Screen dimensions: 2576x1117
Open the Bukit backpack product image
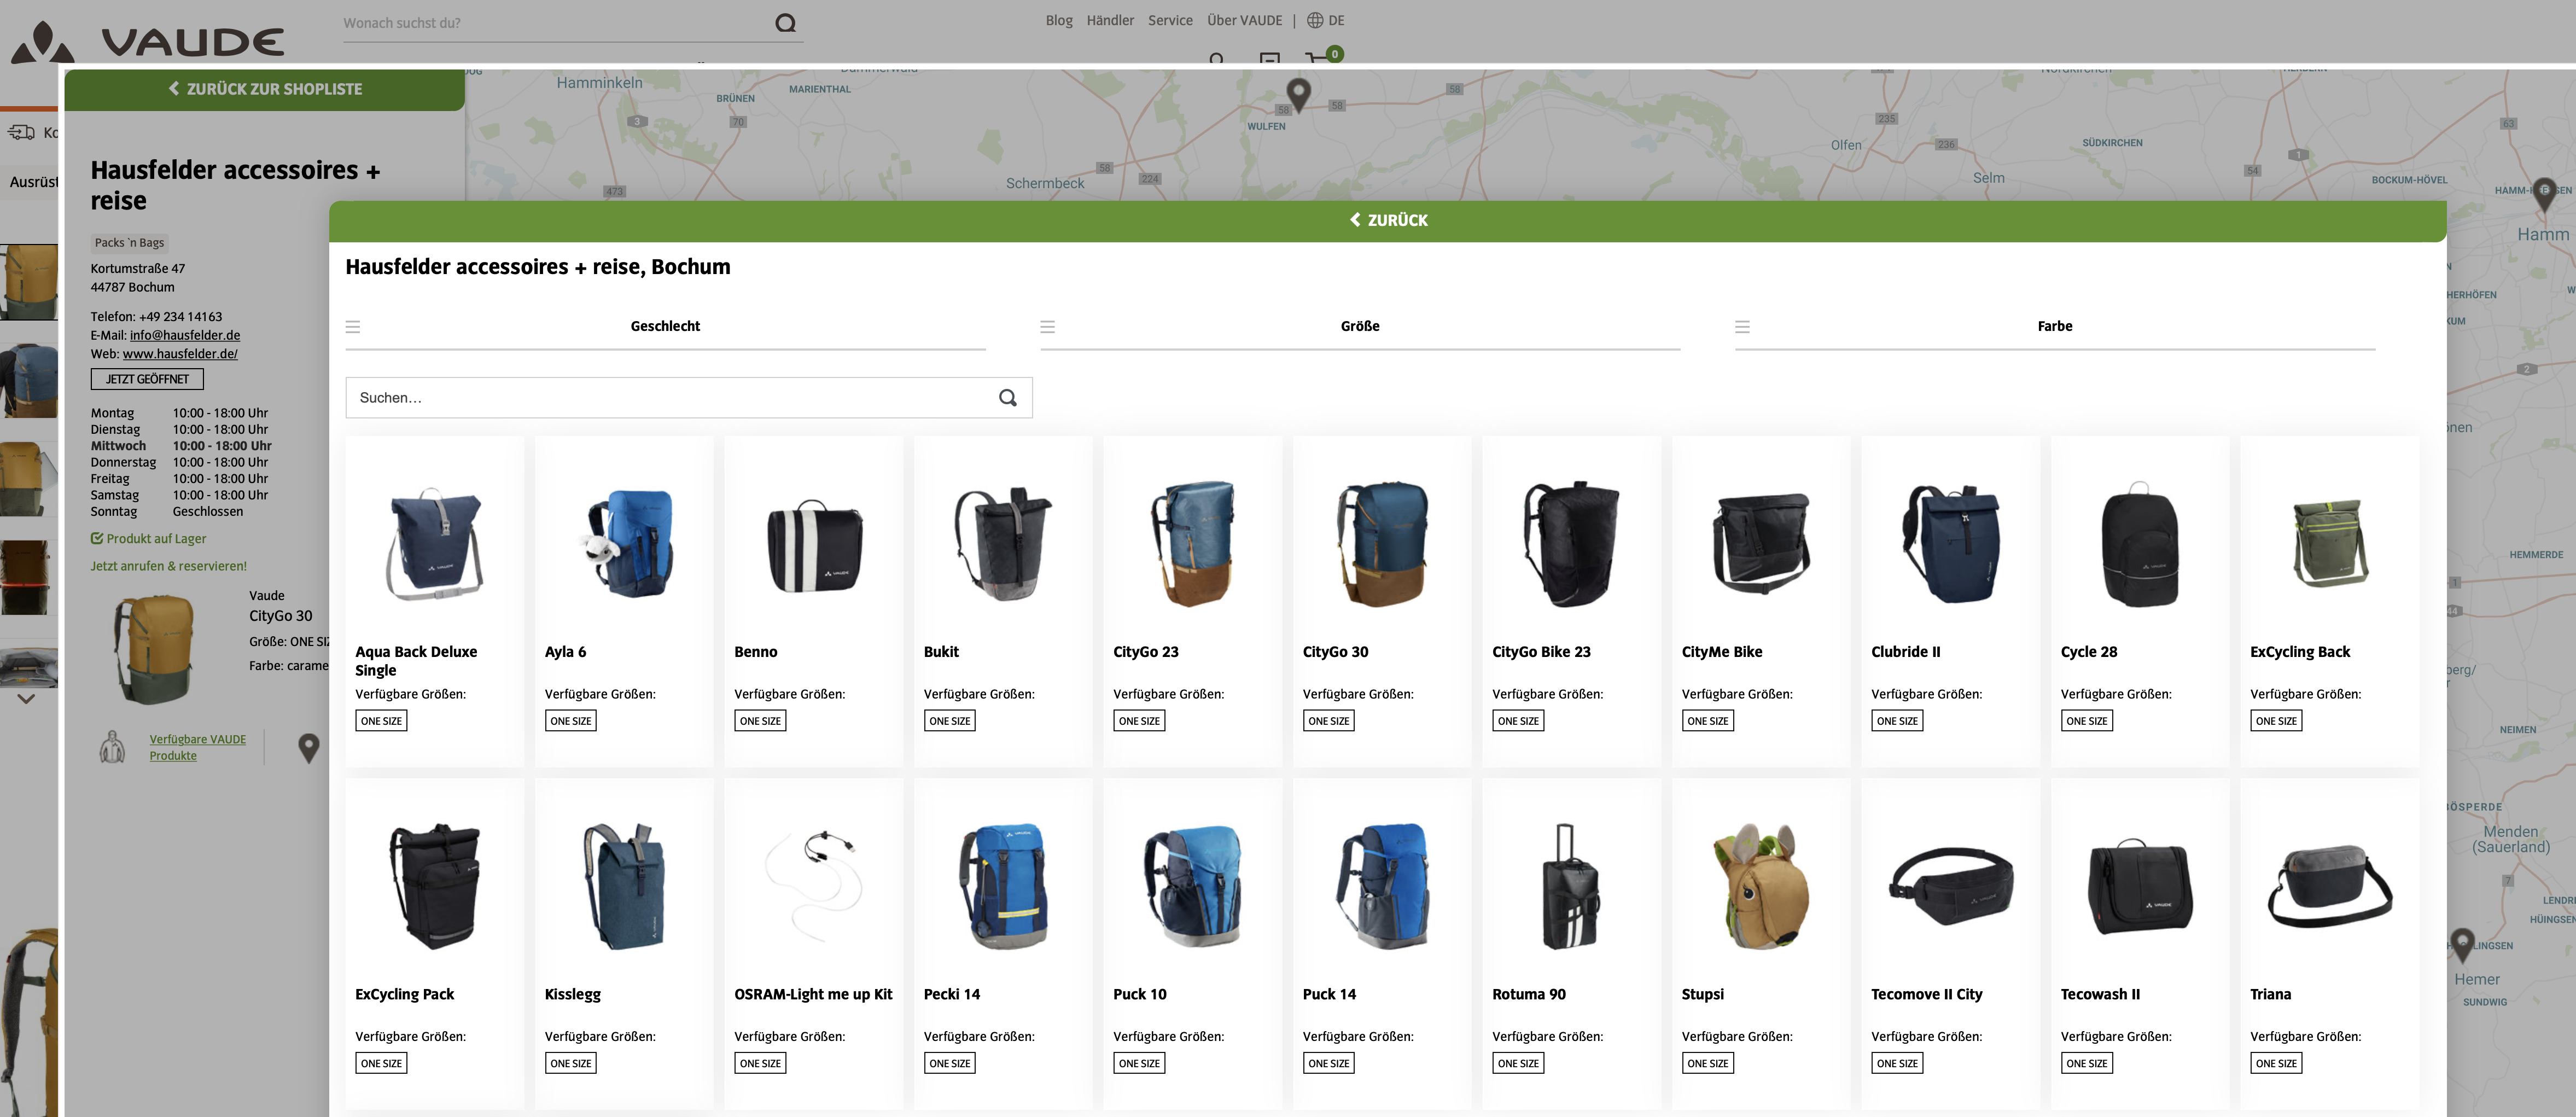(1003, 543)
